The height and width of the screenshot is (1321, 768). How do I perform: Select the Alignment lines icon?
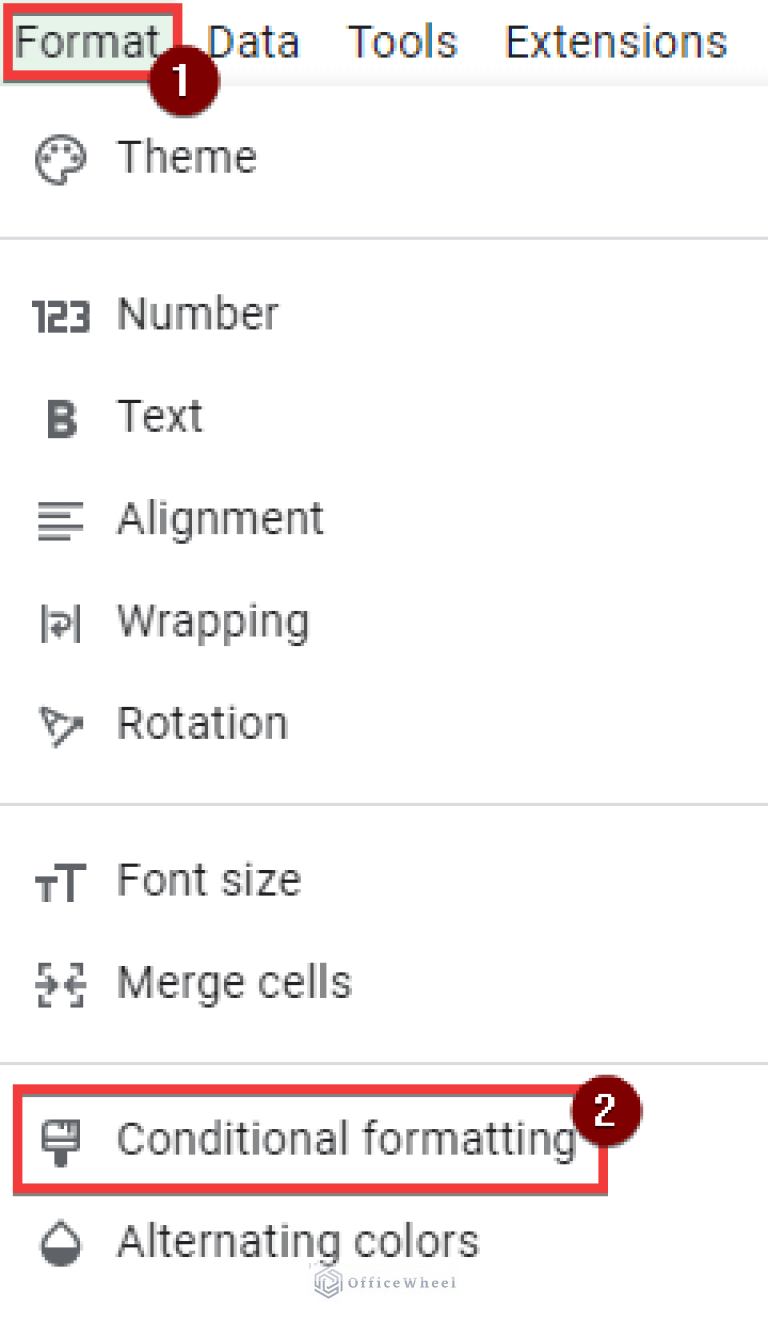[x=60, y=521]
